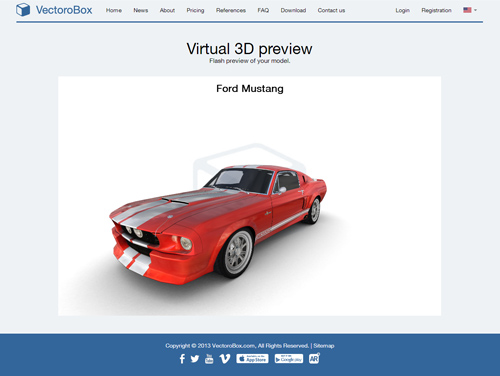The image size is (500, 376).
Task: Go to the Home menu item
Action: [114, 10]
